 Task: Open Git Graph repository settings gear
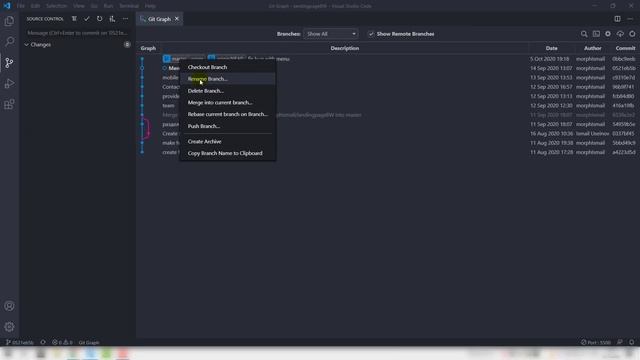tap(608, 34)
